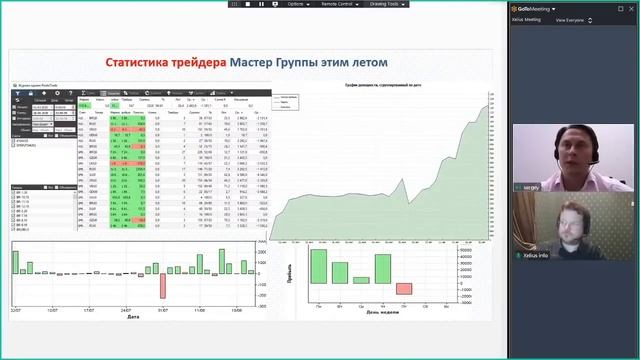Click the question mark help icon
Viewport: 640px width, 360px height.
pyautogui.click(x=70, y=93)
